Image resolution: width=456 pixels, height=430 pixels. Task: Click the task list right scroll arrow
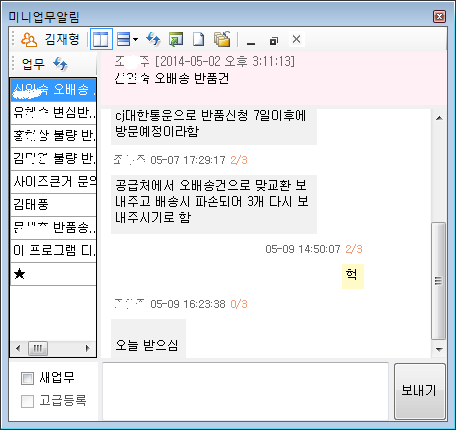point(88,348)
